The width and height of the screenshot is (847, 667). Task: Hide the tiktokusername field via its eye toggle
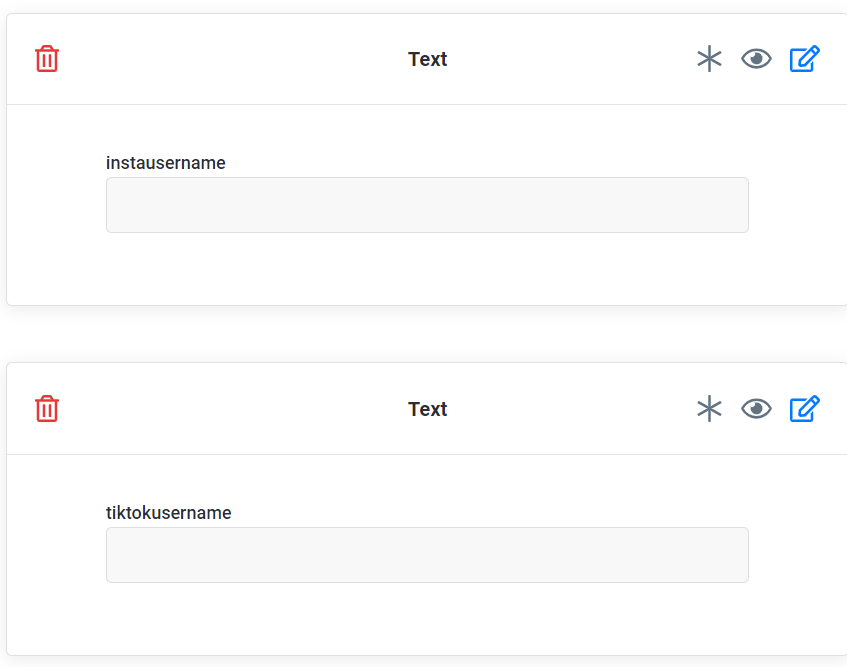click(757, 408)
